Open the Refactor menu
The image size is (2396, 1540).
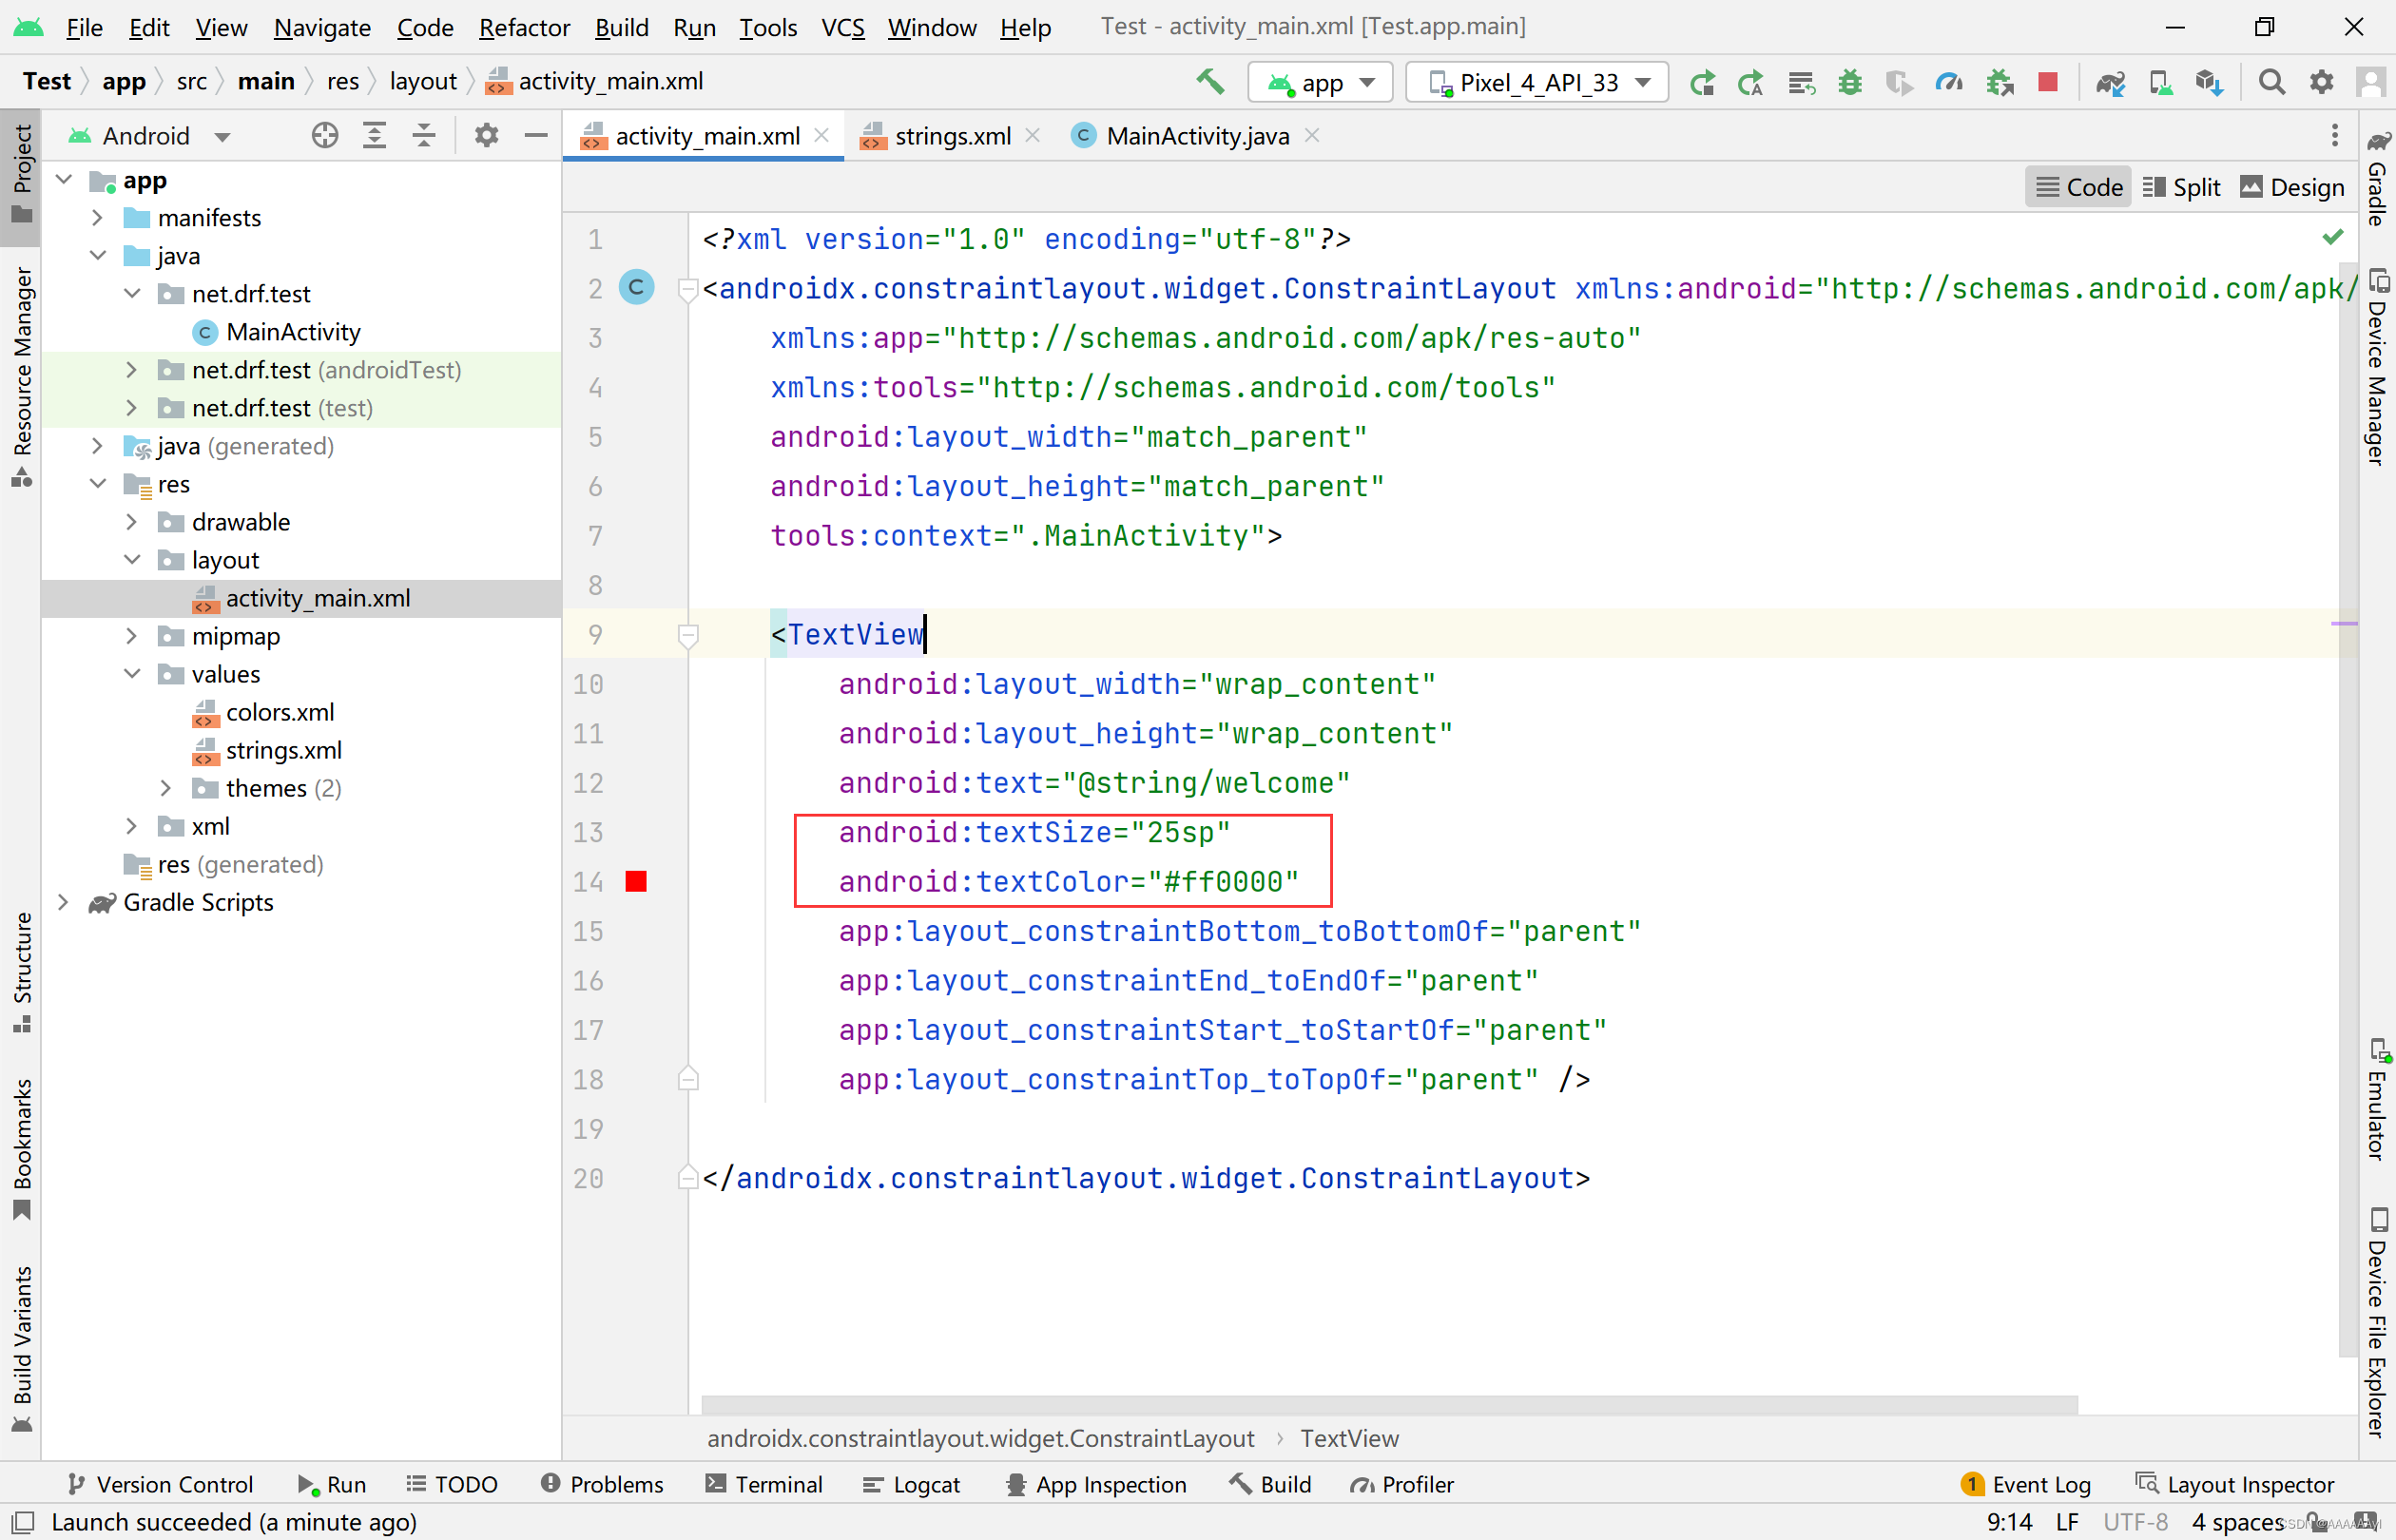524,27
